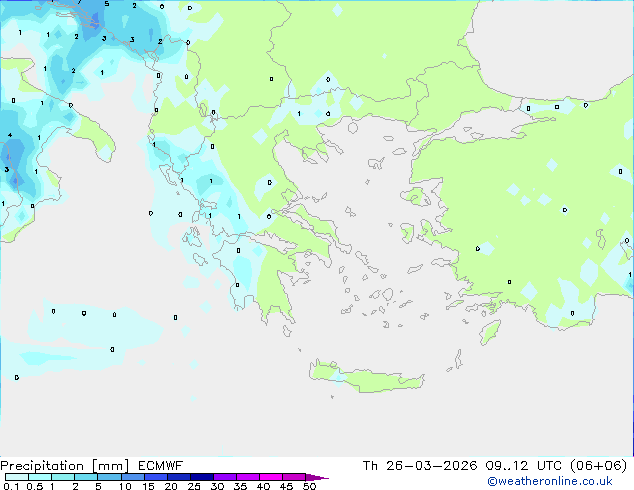Click the 45–50 mm legend color swatch
This screenshot has width=634, height=490.
pyautogui.click(x=294, y=477)
